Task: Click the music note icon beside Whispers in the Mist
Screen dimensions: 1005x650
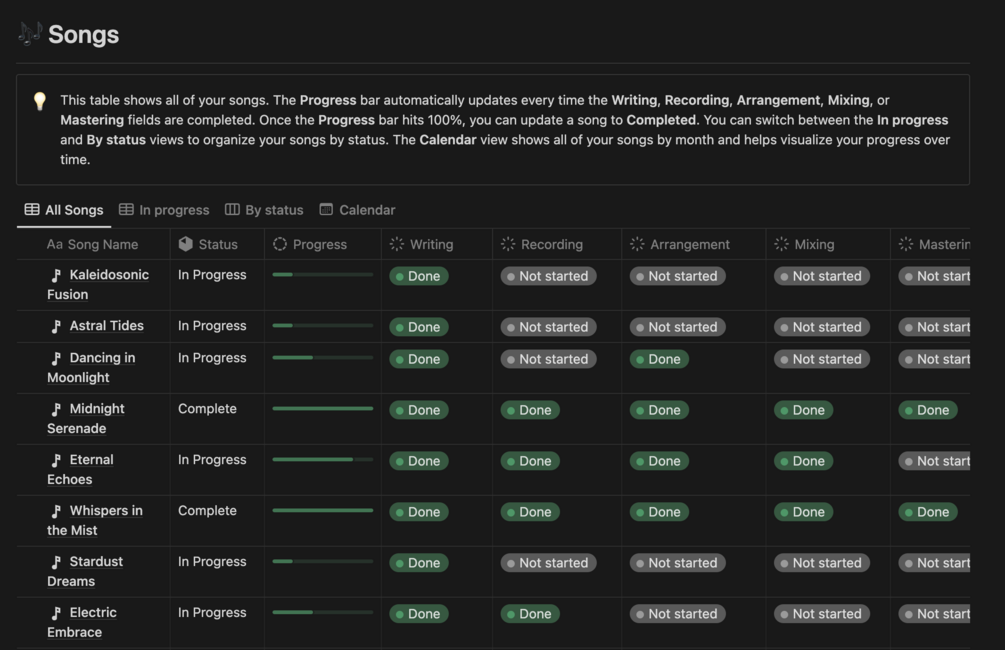Action: pyautogui.click(x=56, y=511)
